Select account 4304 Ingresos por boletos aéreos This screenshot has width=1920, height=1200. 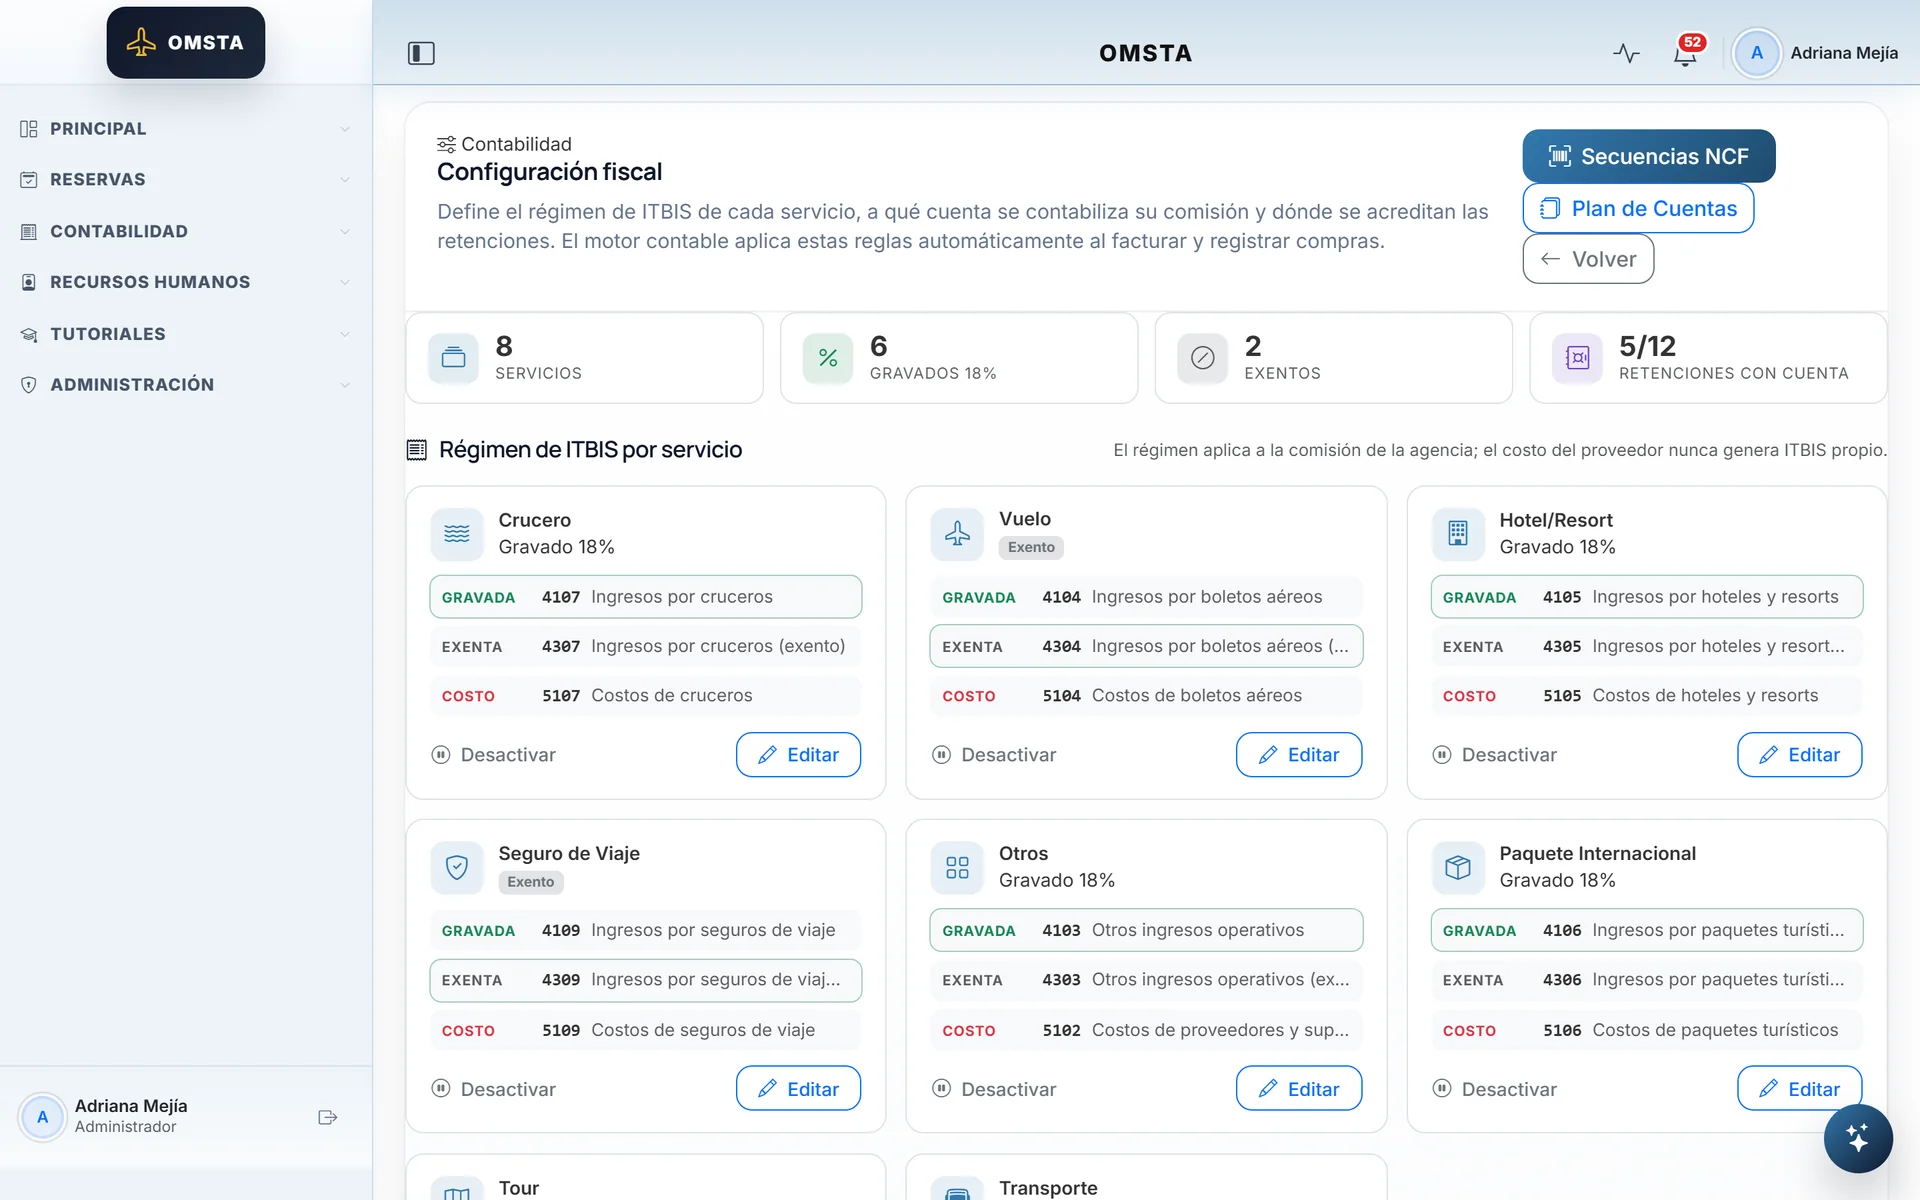pyautogui.click(x=1146, y=646)
